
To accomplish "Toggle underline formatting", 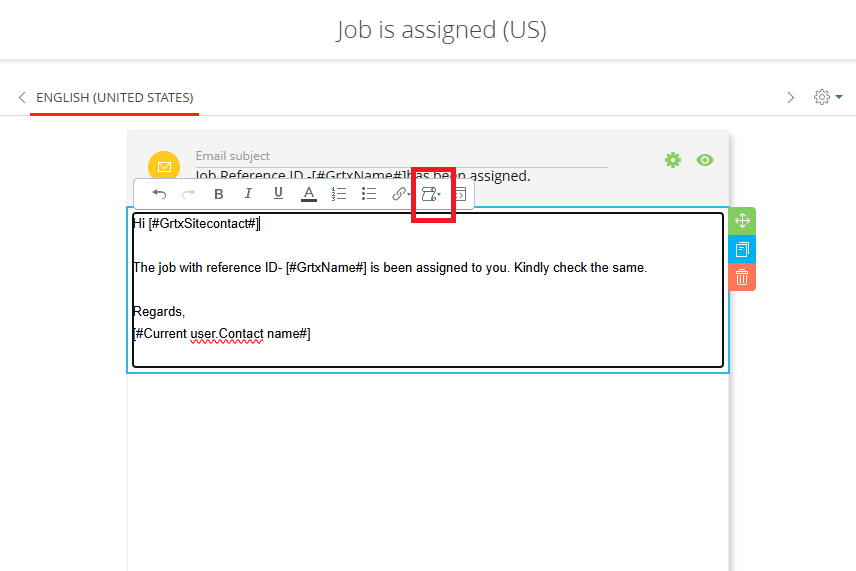I will pos(278,194).
